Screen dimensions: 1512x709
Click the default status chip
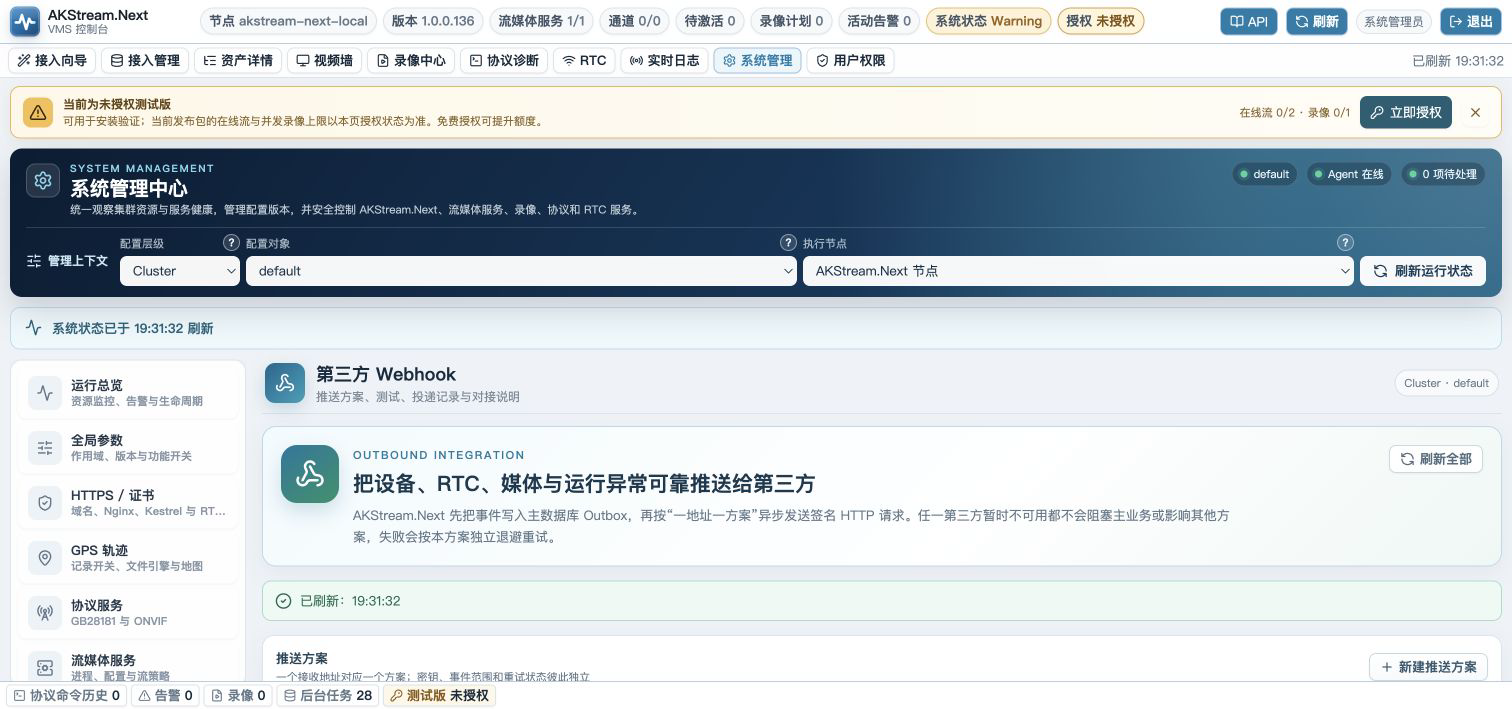(x=1264, y=174)
